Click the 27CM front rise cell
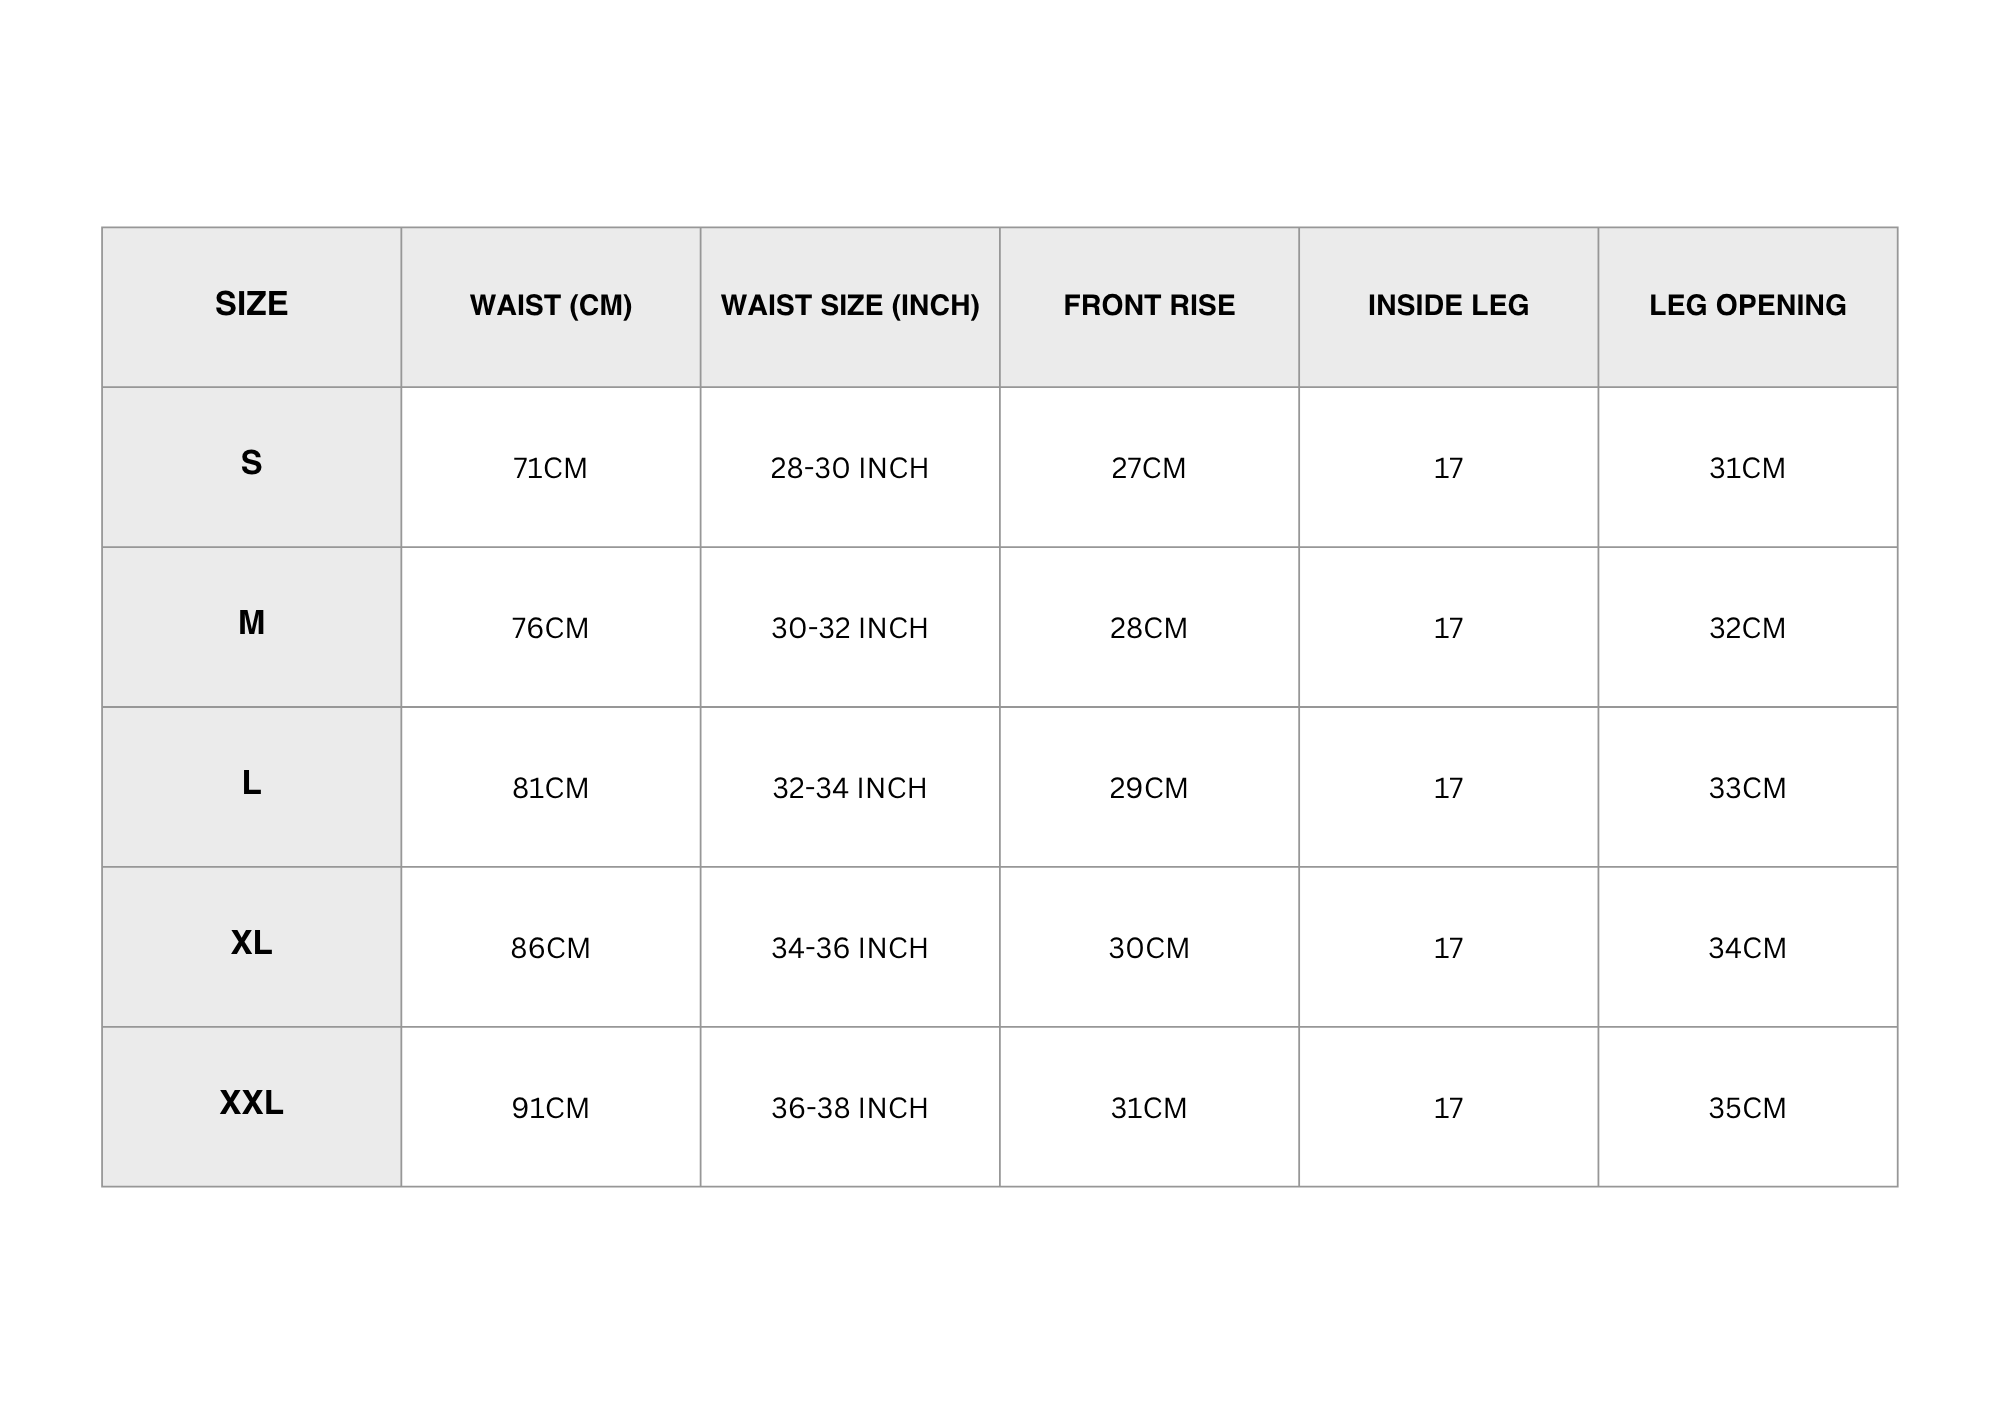Image resolution: width=2000 pixels, height=1414 pixels. tap(1149, 468)
